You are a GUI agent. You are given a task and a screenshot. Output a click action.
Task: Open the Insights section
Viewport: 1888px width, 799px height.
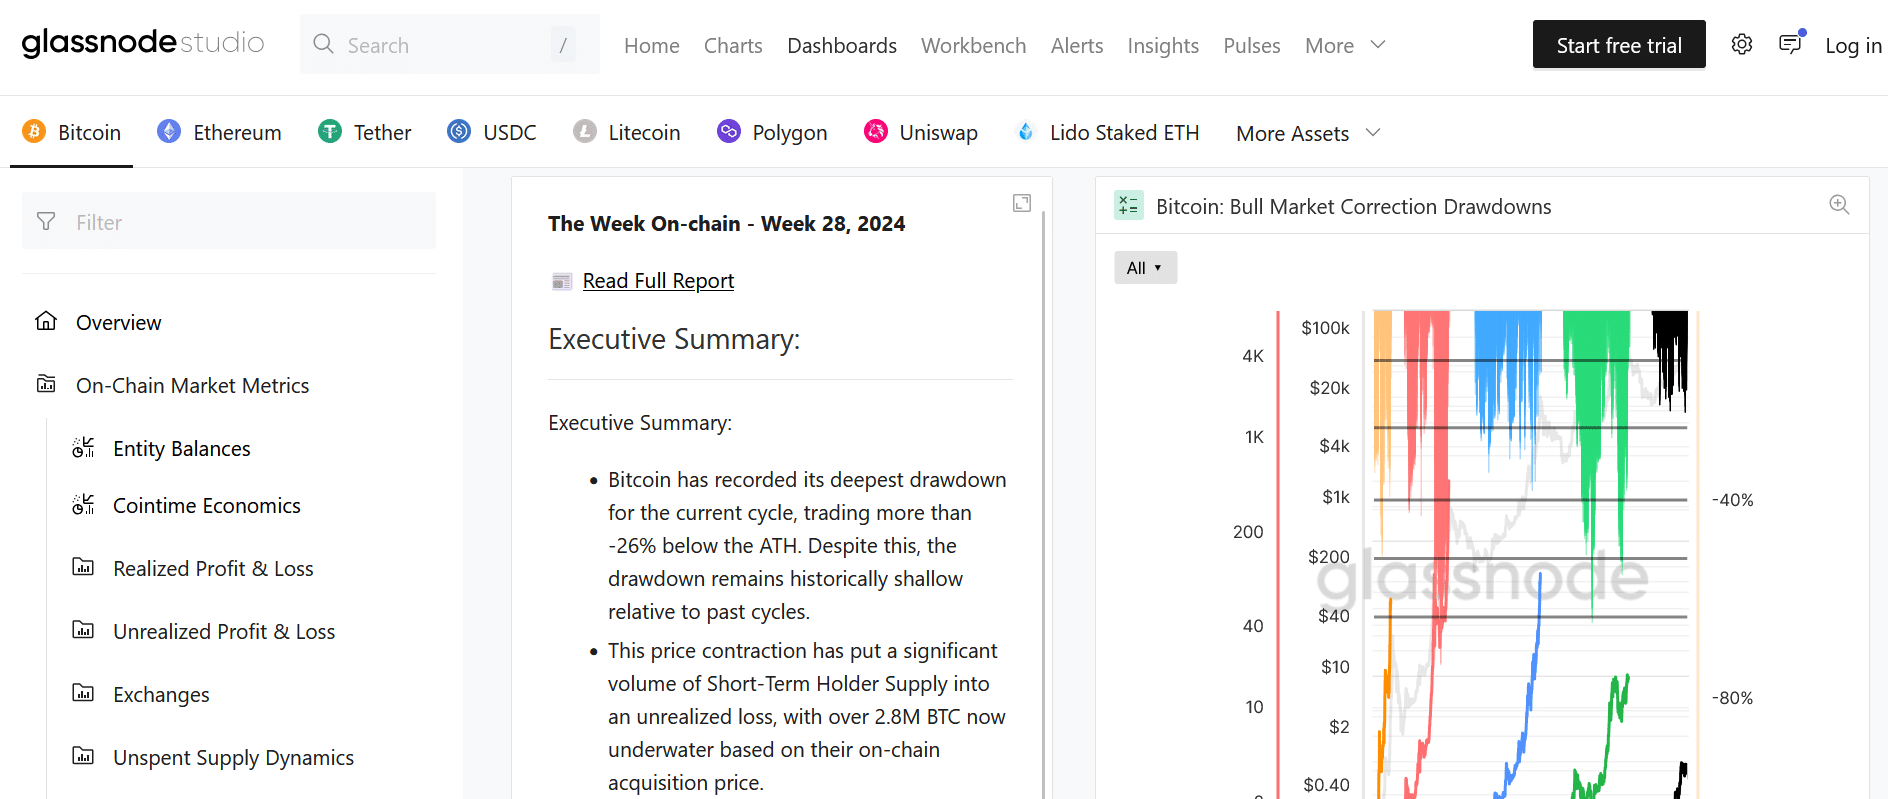(1163, 45)
